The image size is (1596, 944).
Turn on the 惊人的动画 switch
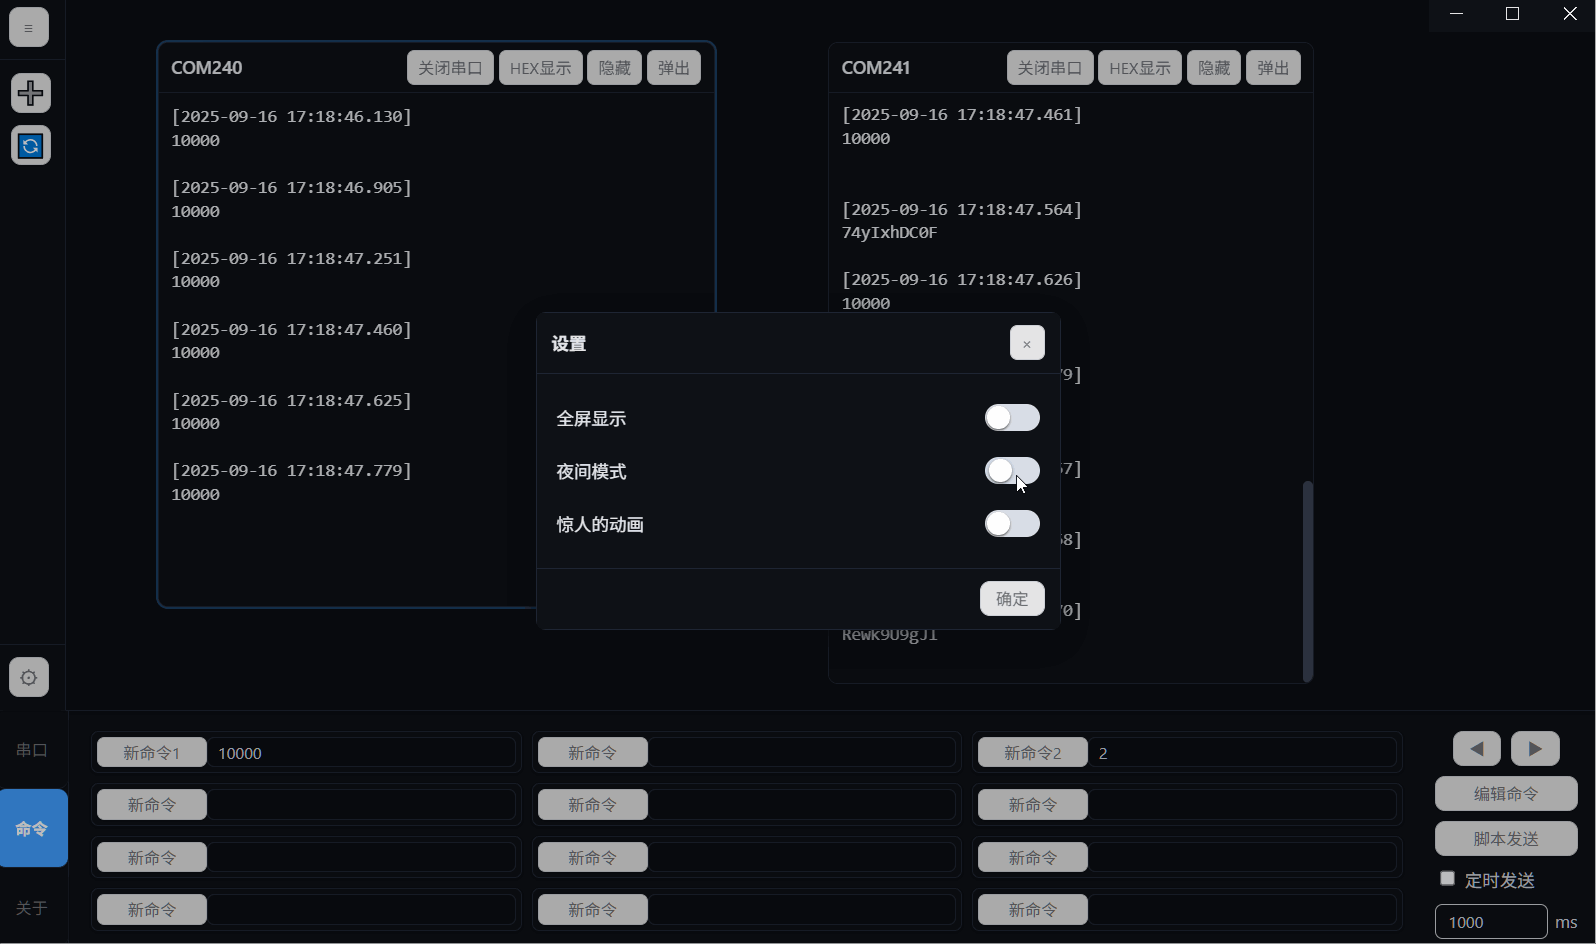[x=1011, y=524]
